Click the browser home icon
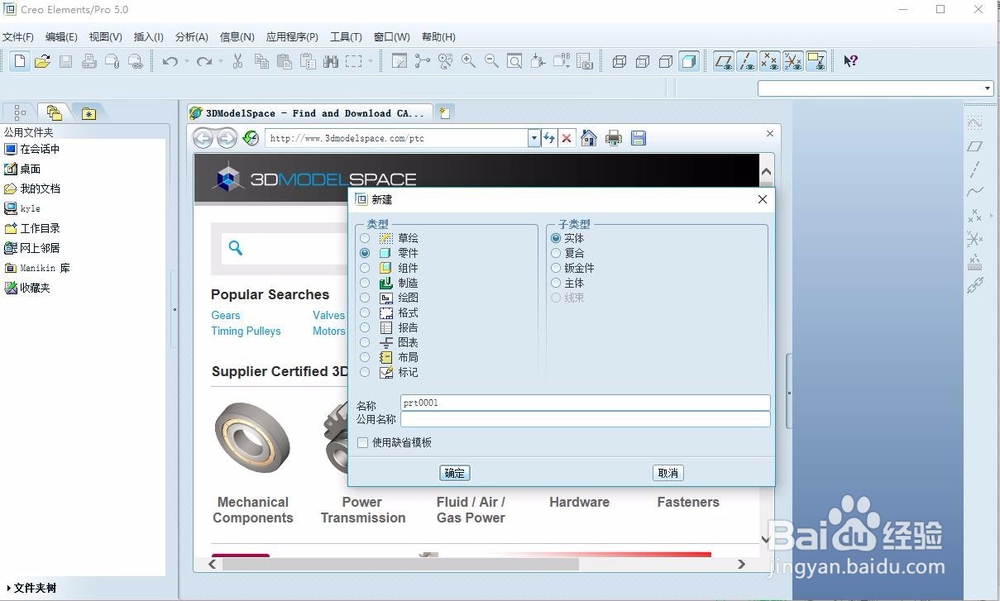1000x601 pixels. click(589, 138)
